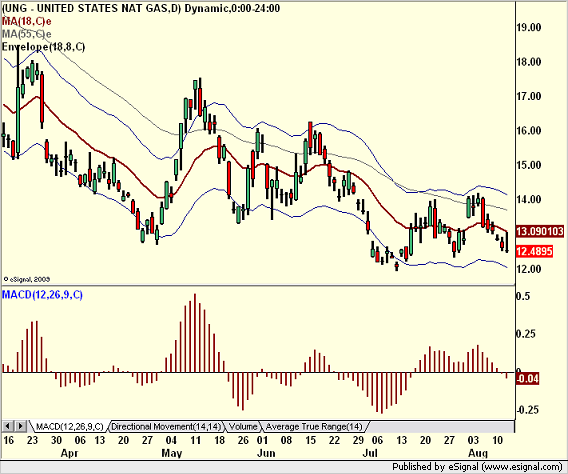Click the date label 03 above Aug
This screenshot has width=568, height=474.
pyautogui.click(x=473, y=440)
